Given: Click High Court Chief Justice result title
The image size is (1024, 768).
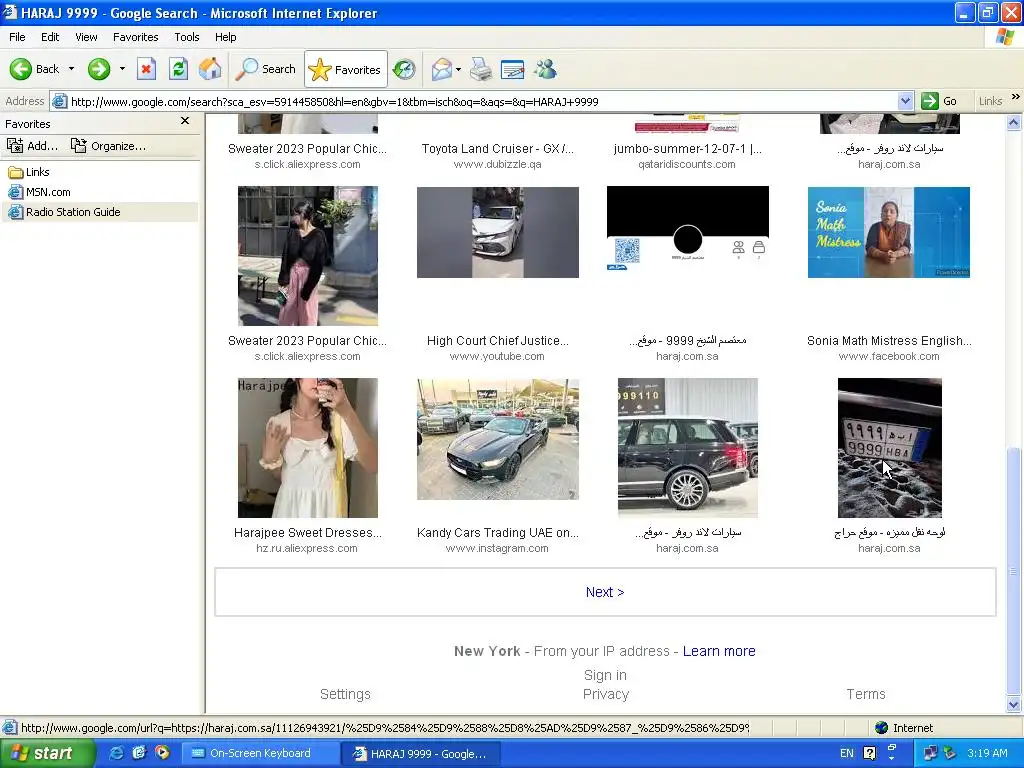Looking at the screenshot, I should coord(498,341).
